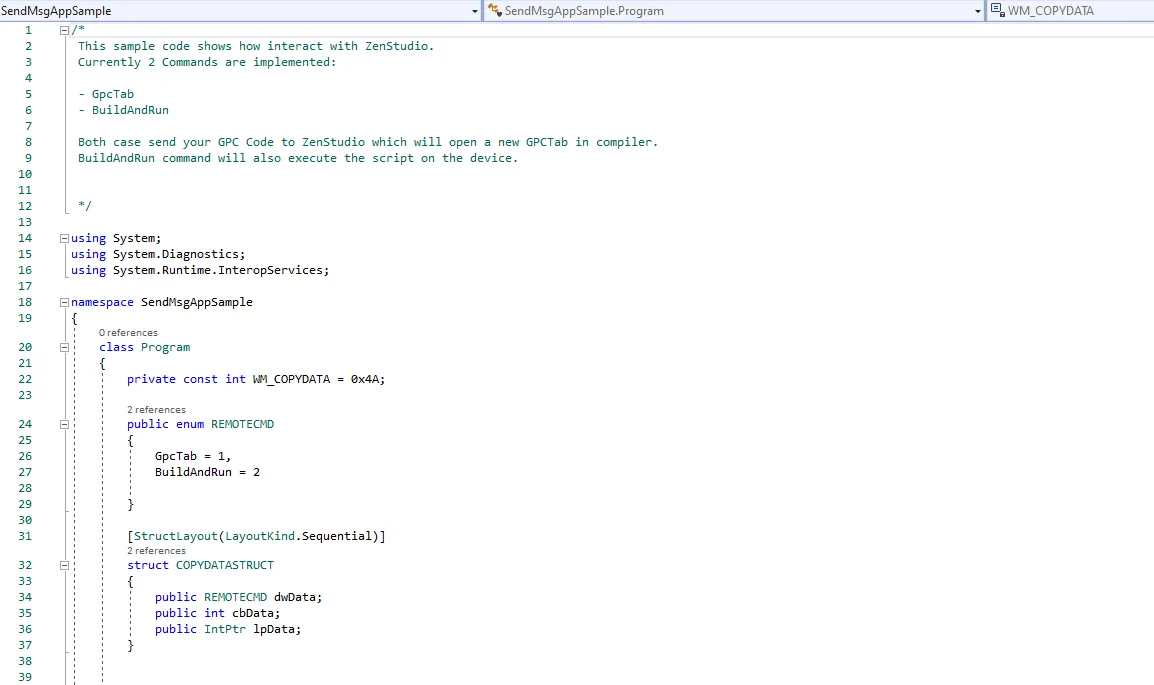Viewport: 1154px width, 685px height.
Task: Click the class icon beside SendMsgAppSample.Program
Action: [x=496, y=10]
